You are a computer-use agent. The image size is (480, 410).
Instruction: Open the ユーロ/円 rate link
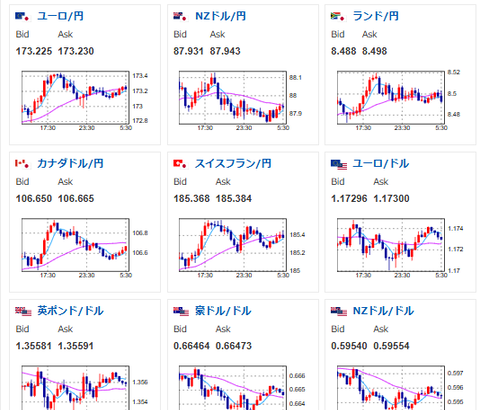pos(60,16)
